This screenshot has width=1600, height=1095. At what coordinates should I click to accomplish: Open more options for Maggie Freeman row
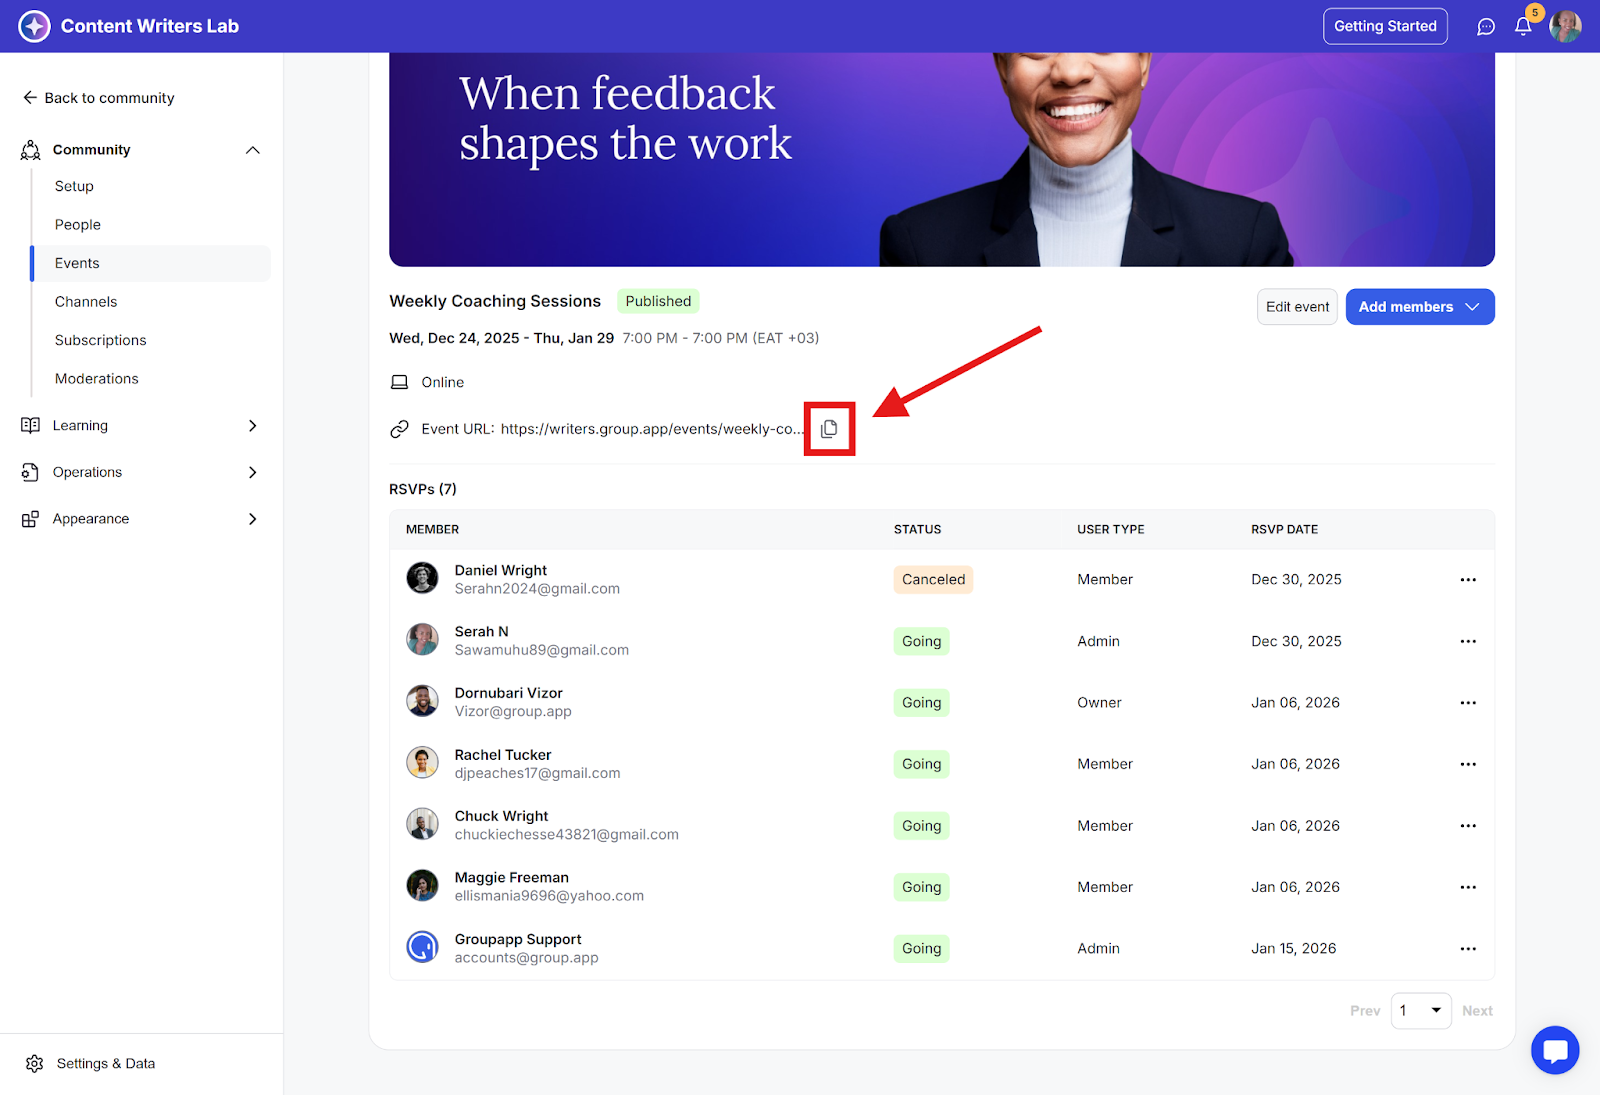pos(1468,887)
